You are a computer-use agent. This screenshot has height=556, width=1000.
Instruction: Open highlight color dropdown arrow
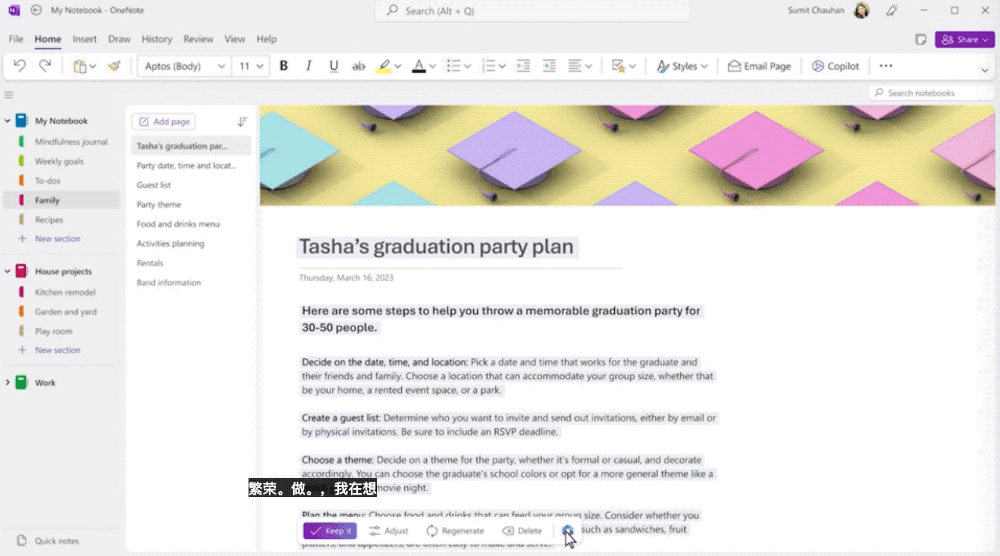tap(398, 66)
